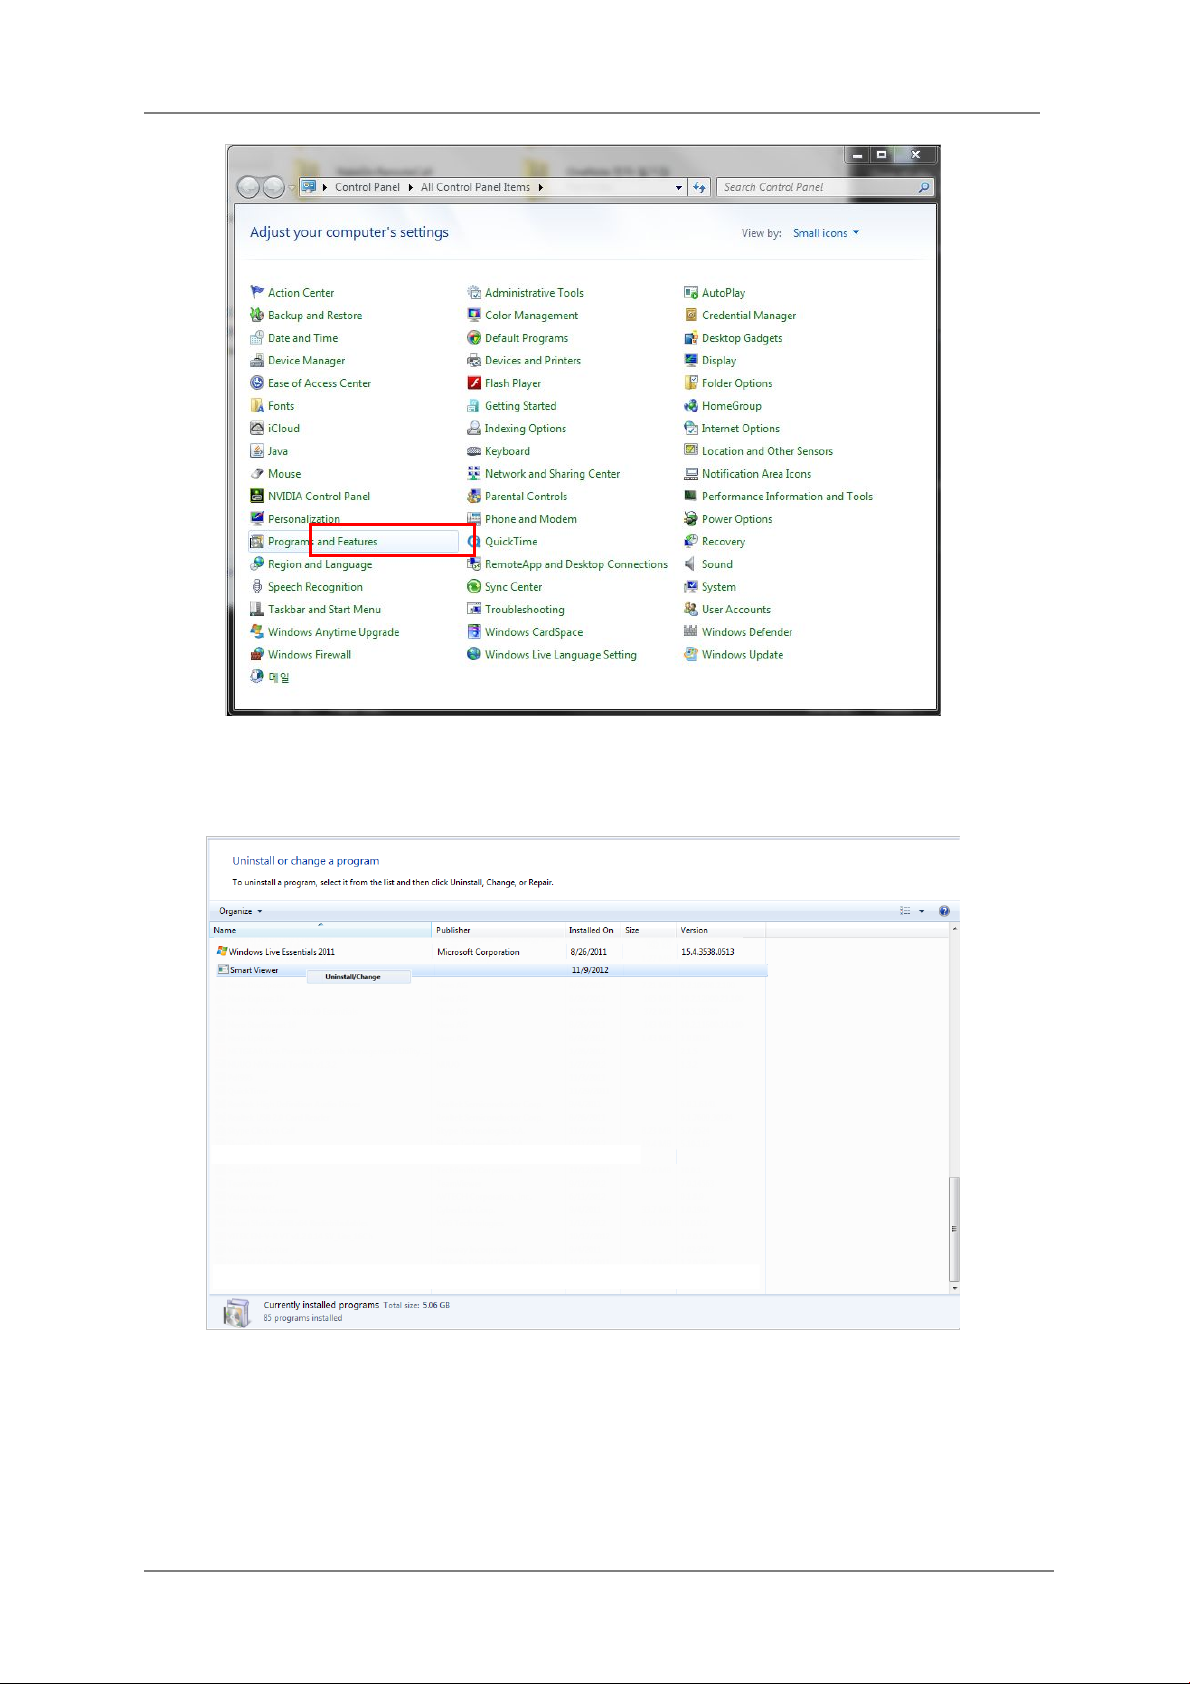Click the Power Options icon
Screen dimensions: 1190x1684
691,519
